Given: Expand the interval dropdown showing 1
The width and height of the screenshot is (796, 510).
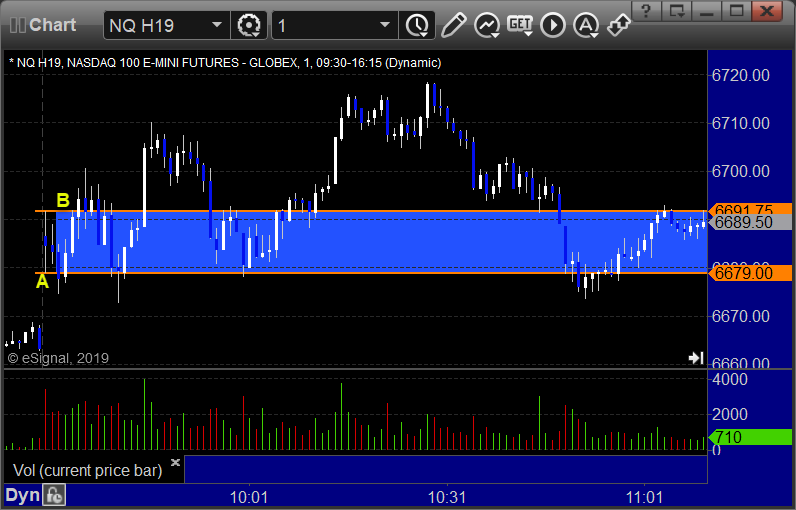Looking at the screenshot, I should pos(334,25).
